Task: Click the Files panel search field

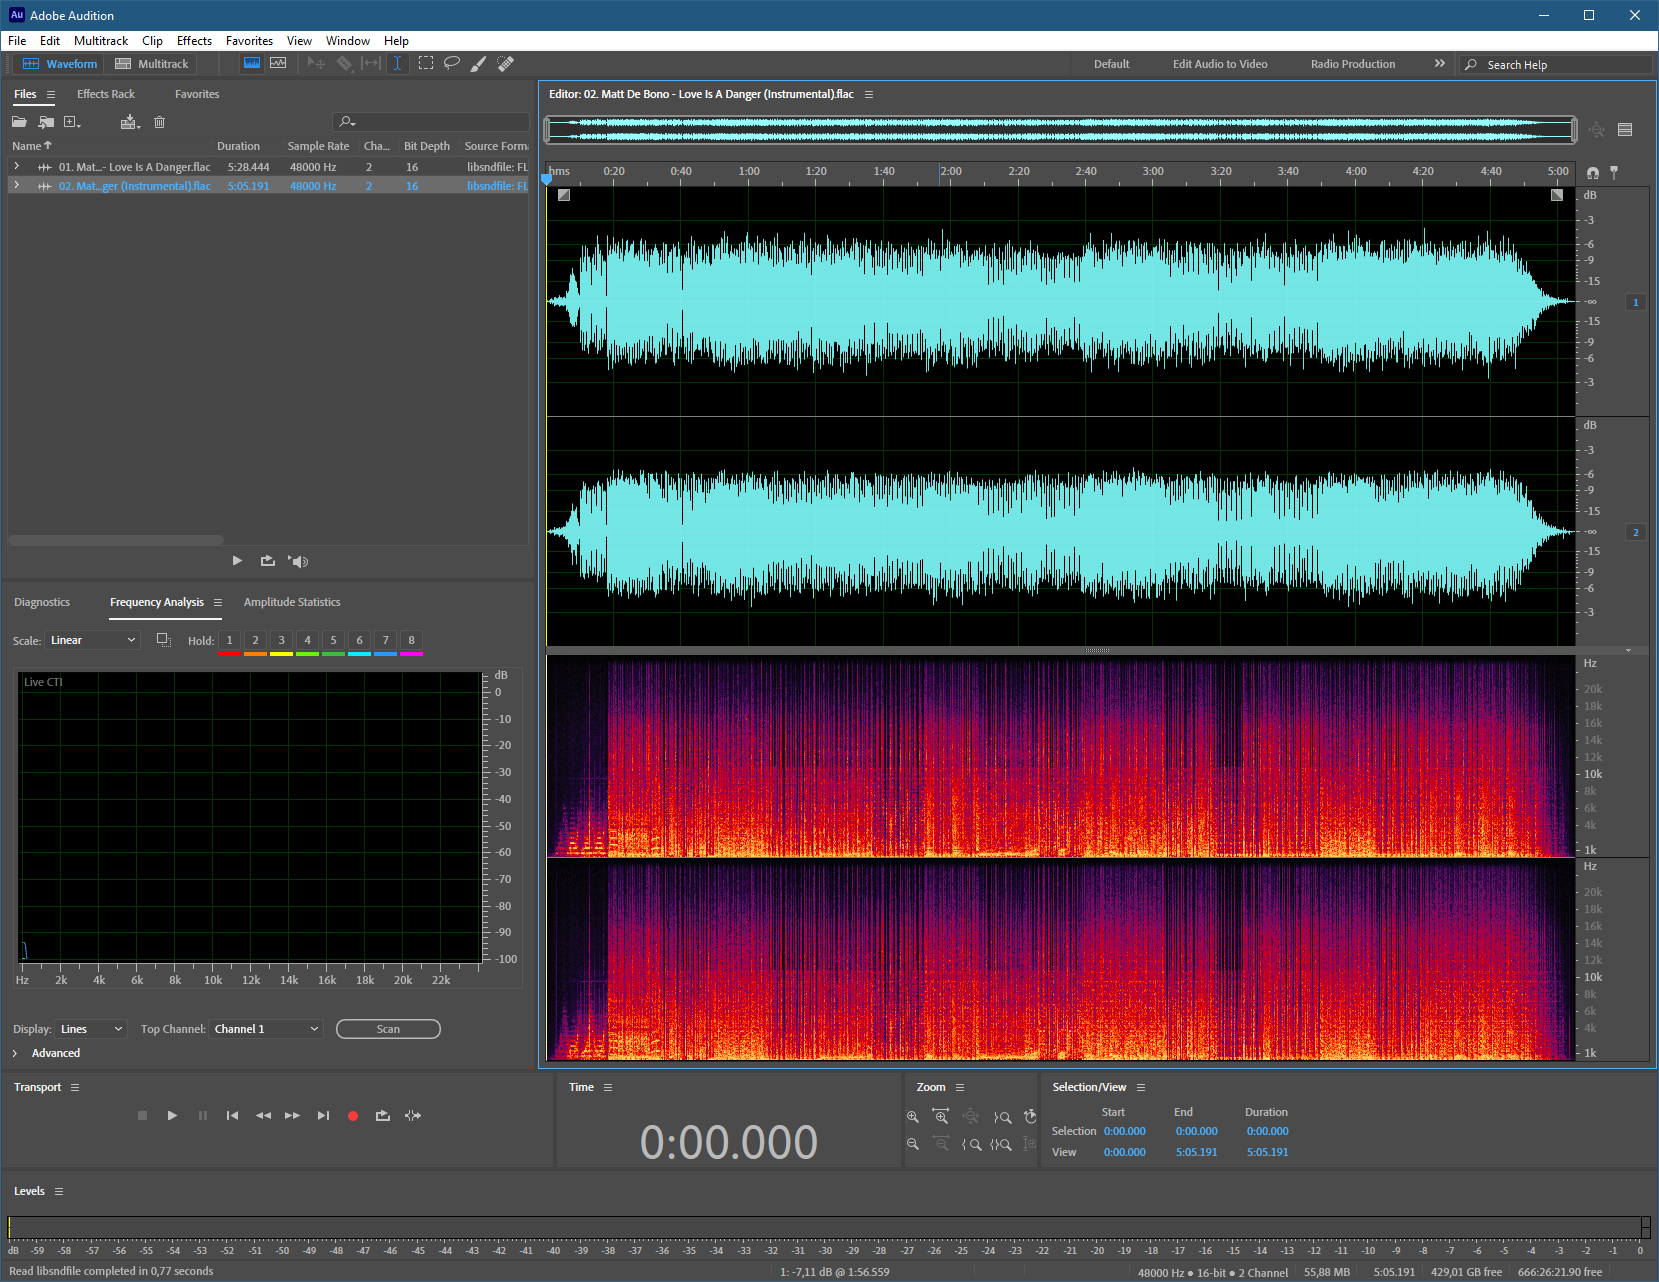Action: (431, 122)
